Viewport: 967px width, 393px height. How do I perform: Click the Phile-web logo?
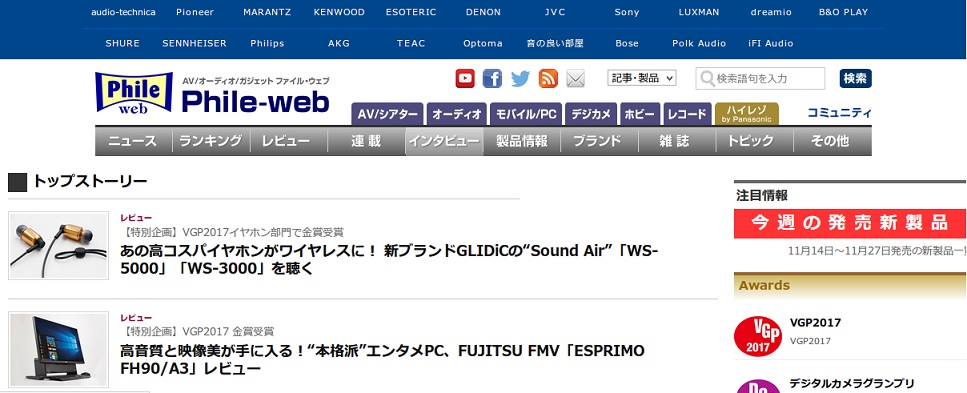pyautogui.click(x=212, y=93)
